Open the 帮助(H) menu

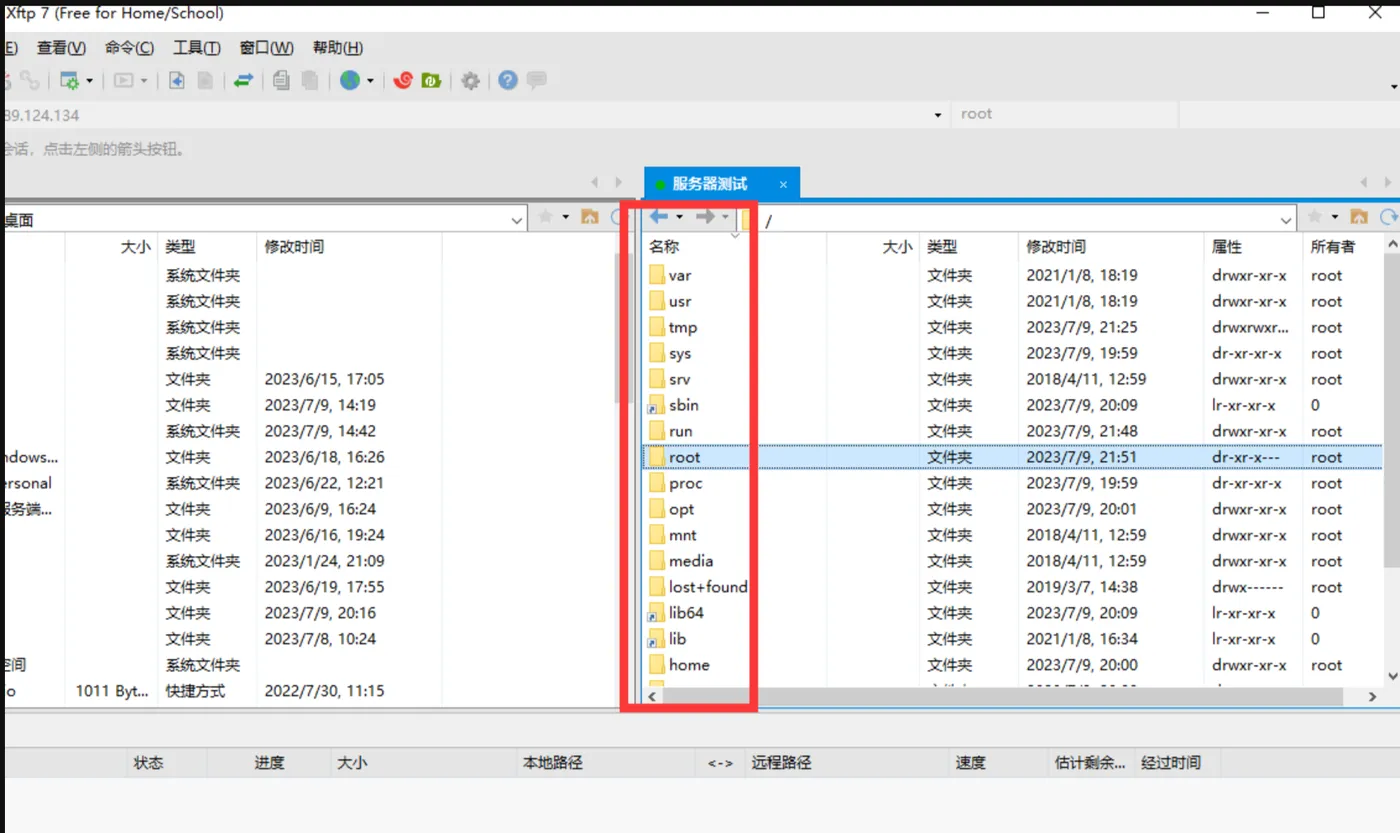(x=337, y=48)
